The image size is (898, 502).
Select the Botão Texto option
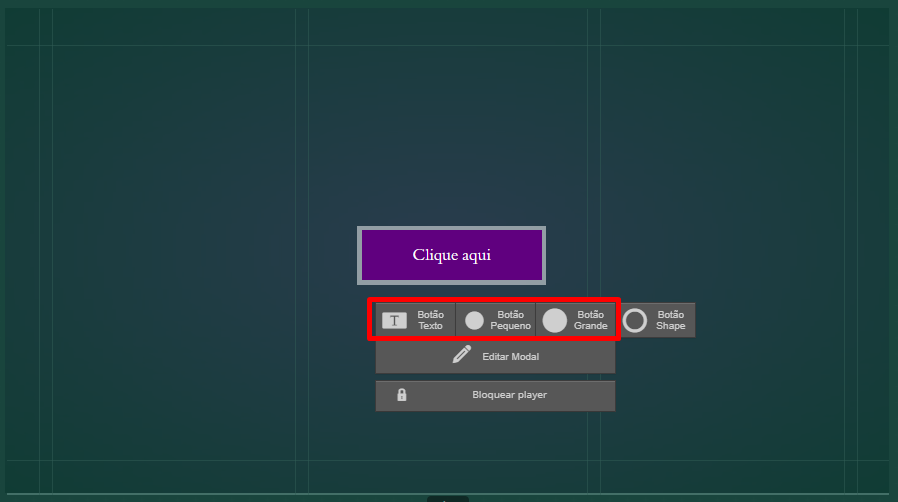point(415,320)
